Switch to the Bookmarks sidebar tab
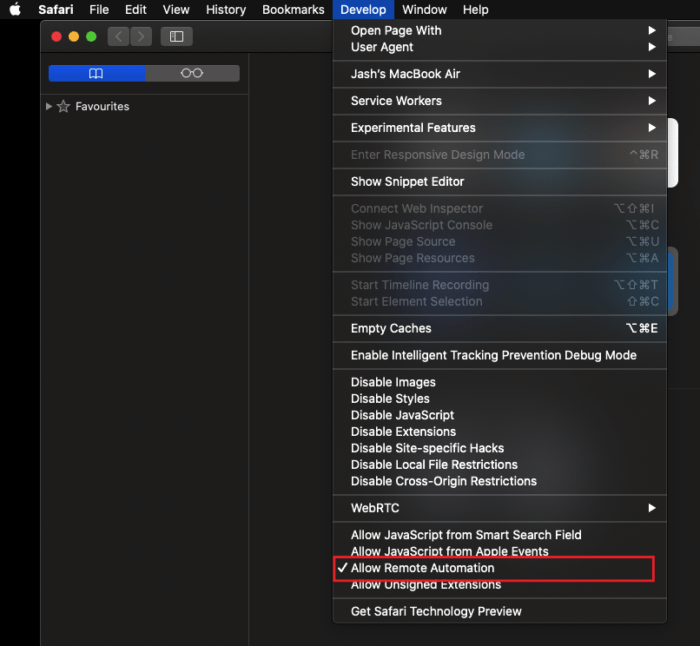Viewport: 700px width, 646px height. [96, 73]
